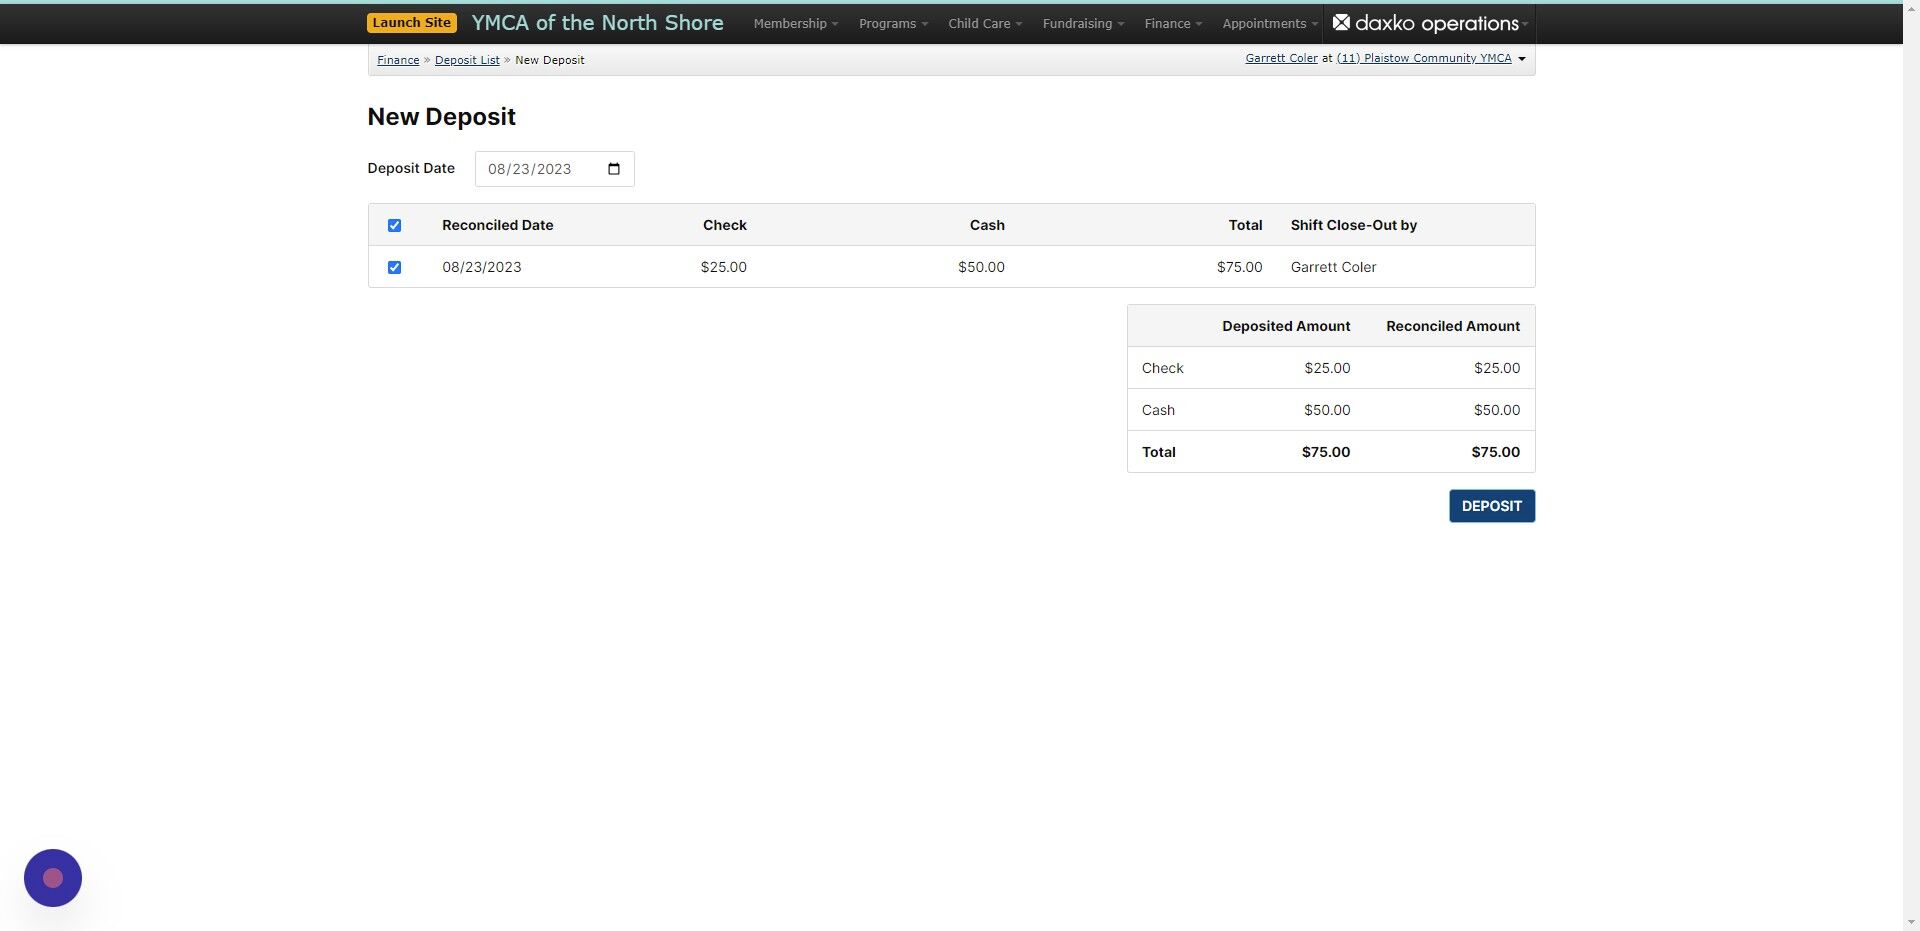Click the Launch Site button
This screenshot has height=931, width=1920.
412,23
